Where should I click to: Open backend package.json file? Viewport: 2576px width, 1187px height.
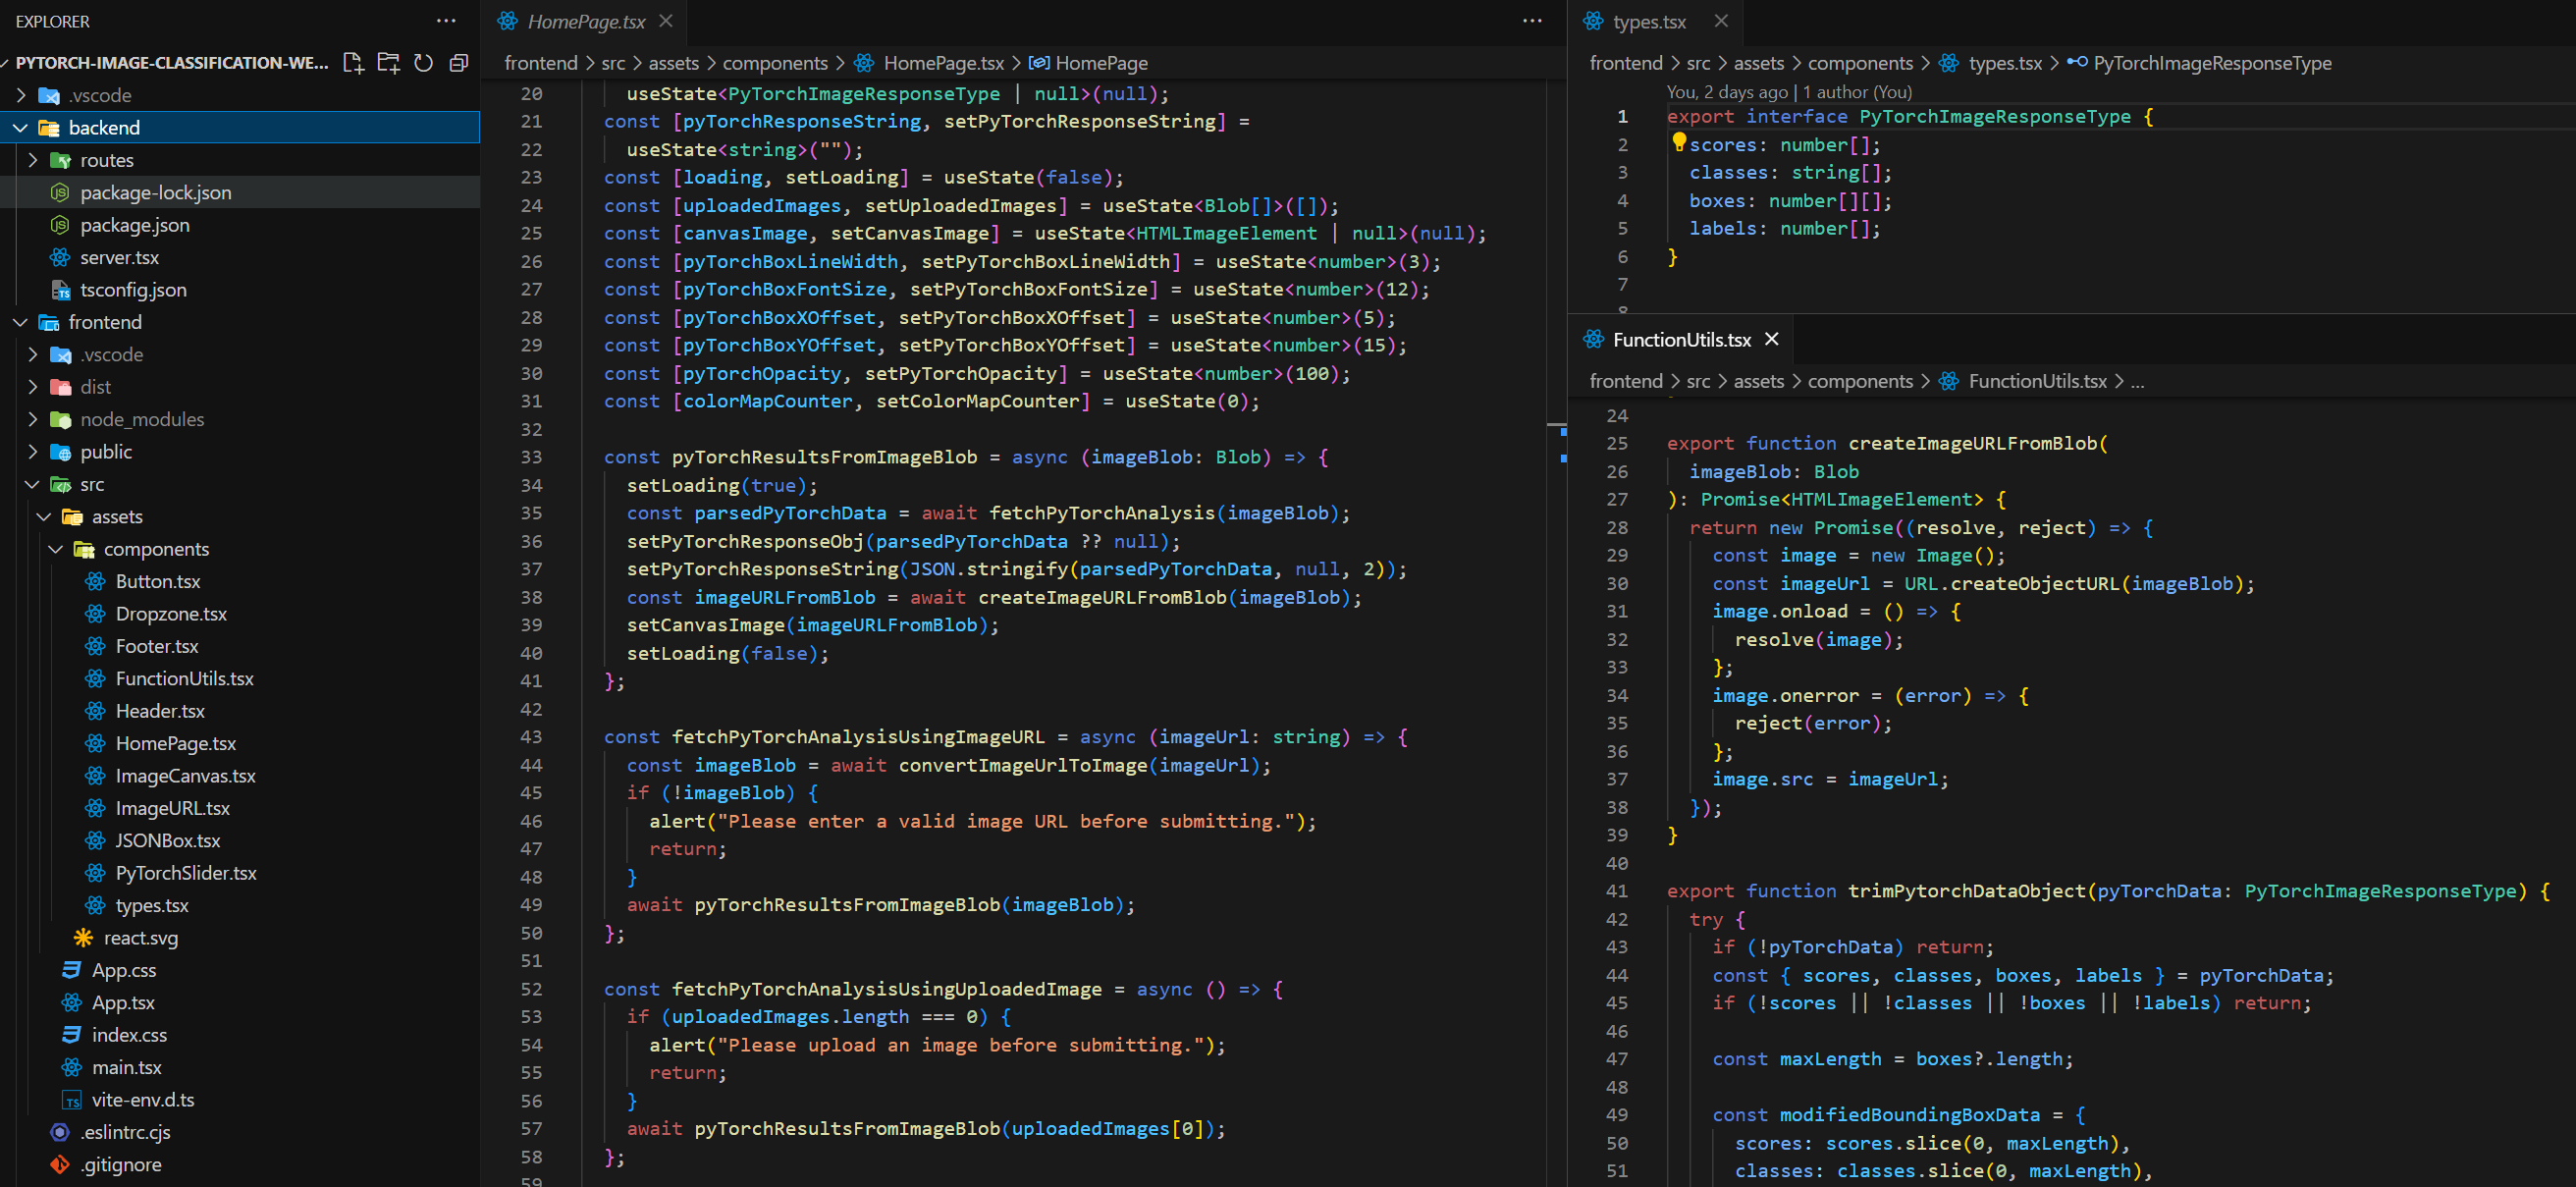point(240,225)
